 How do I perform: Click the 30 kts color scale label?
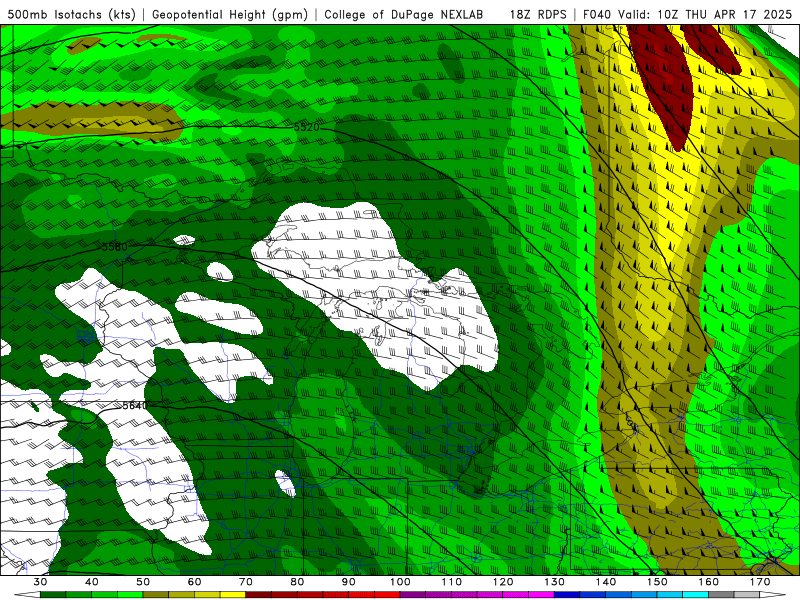[x=40, y=582]
